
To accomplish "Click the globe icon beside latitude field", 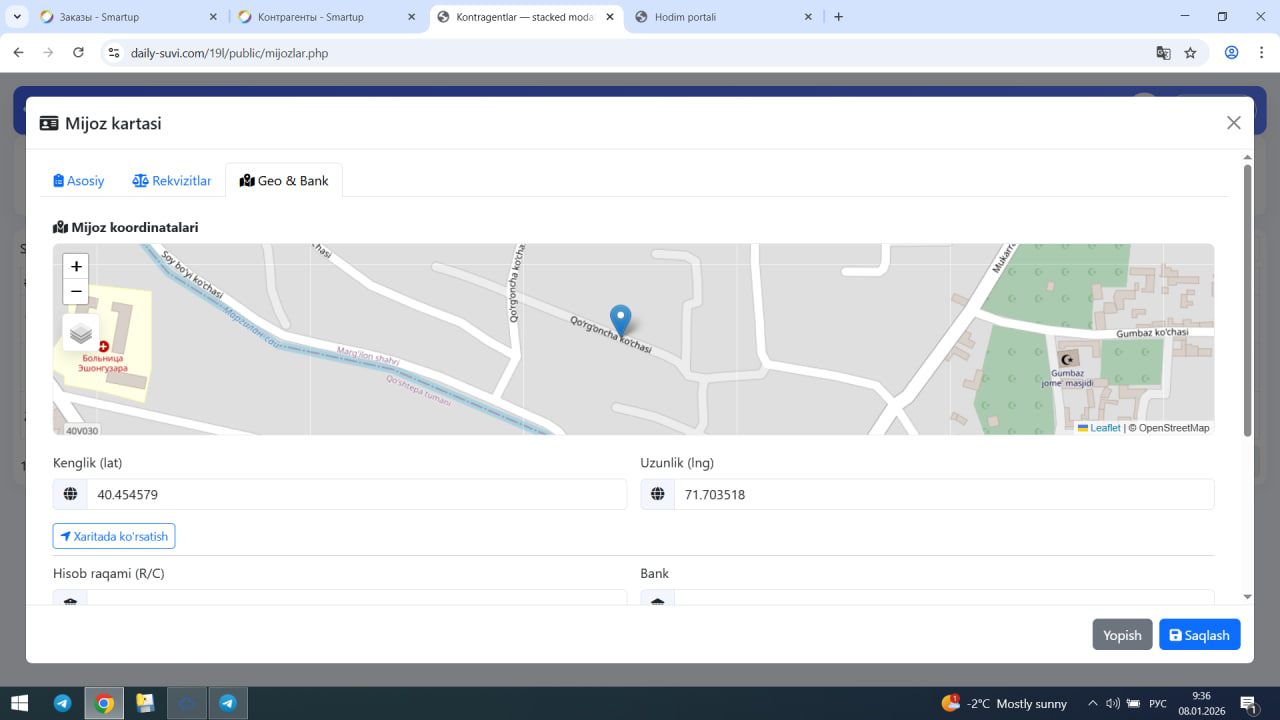I will [70, 494].
